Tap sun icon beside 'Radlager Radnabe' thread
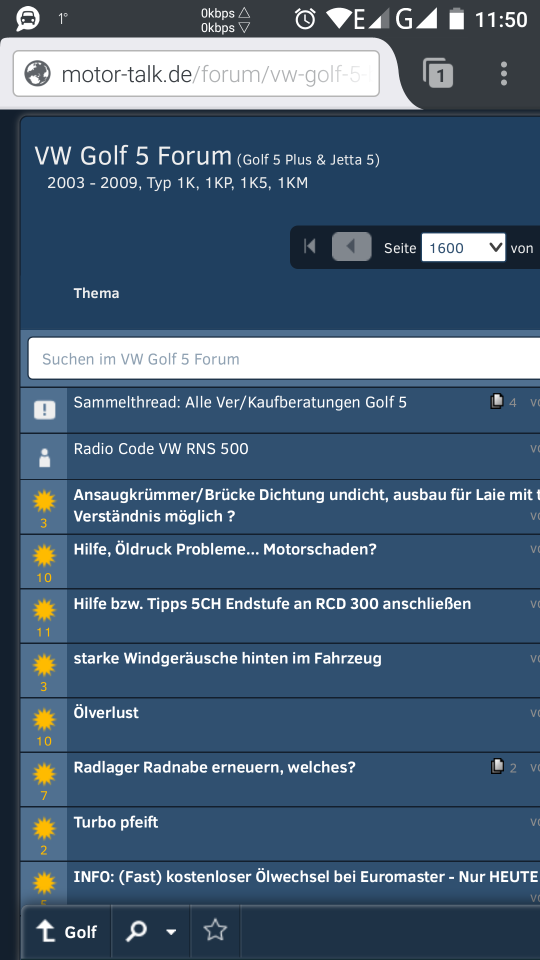 (44, 774)
